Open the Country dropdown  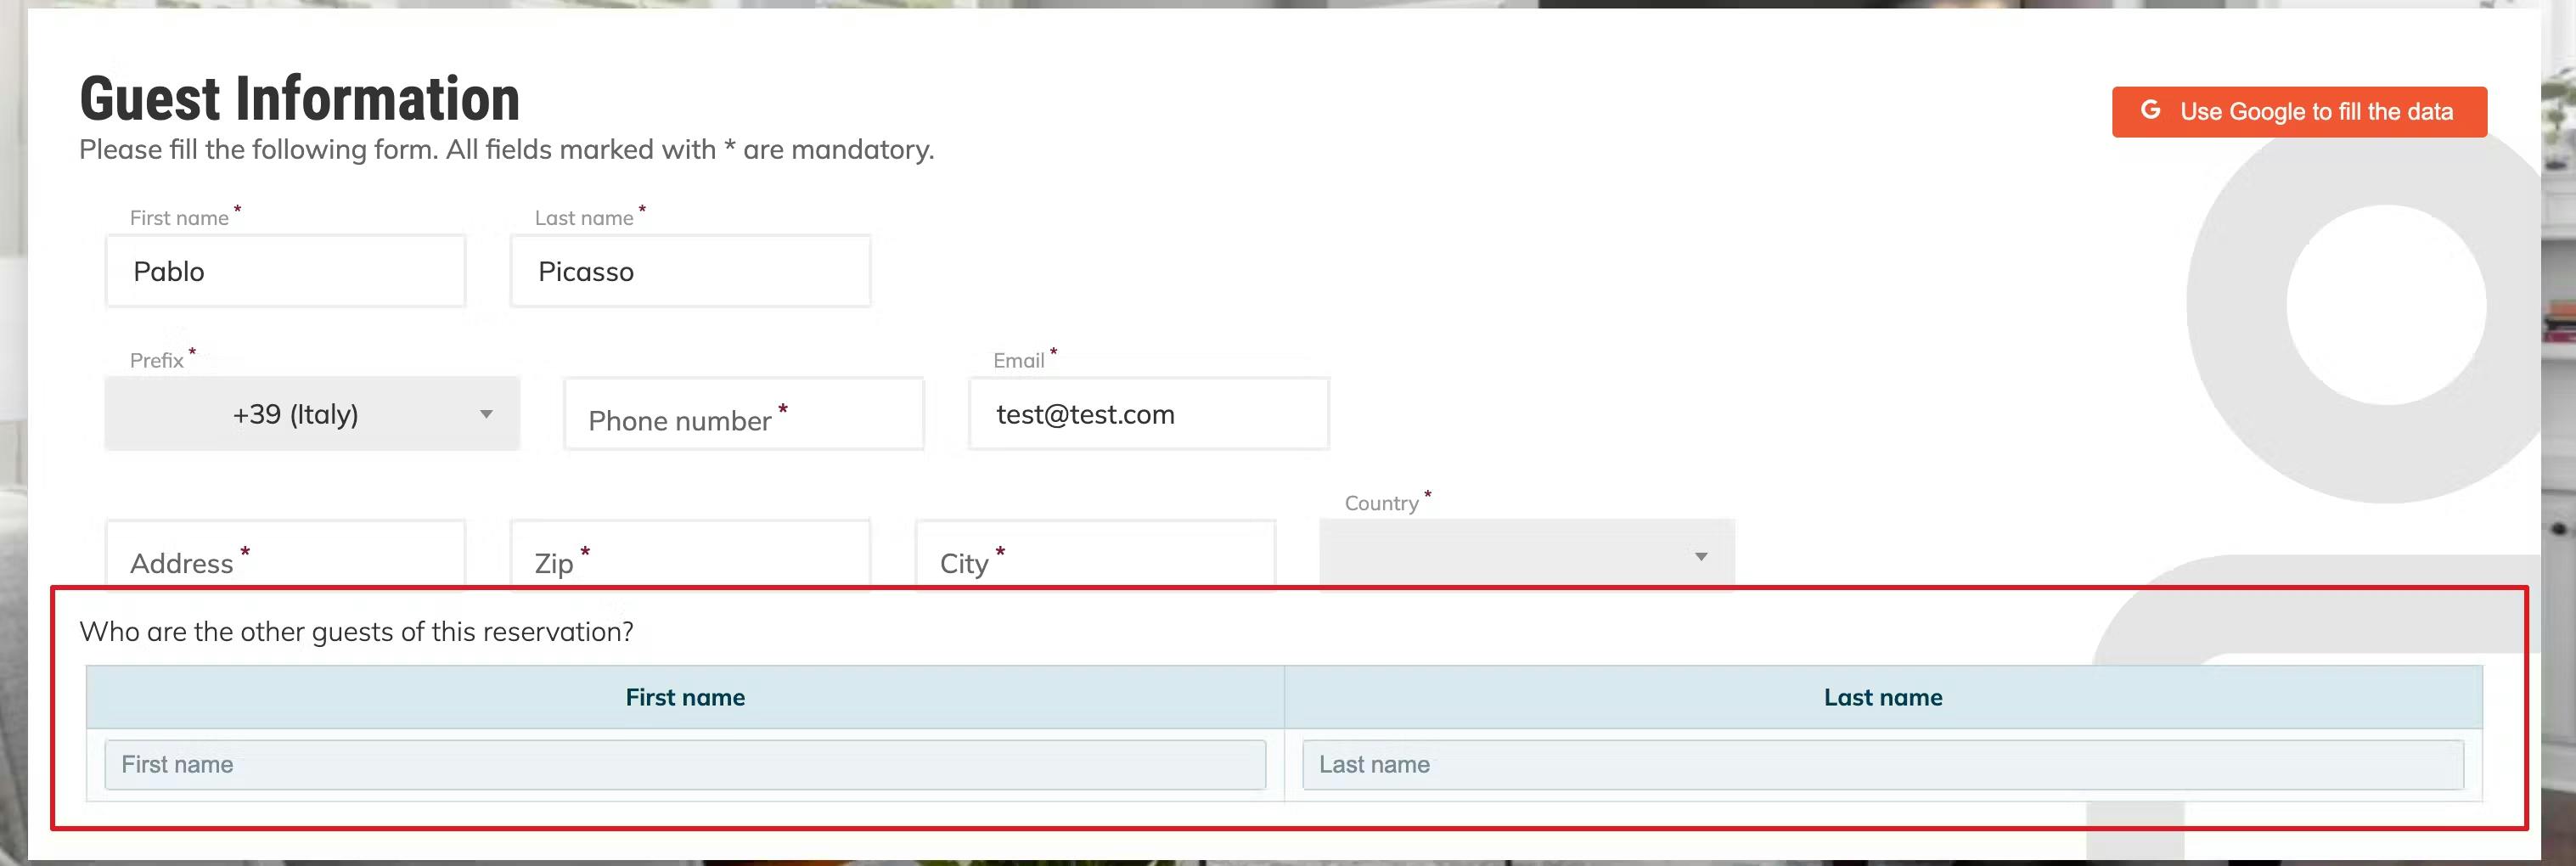pyautogui.click(x=1527, y=555)
